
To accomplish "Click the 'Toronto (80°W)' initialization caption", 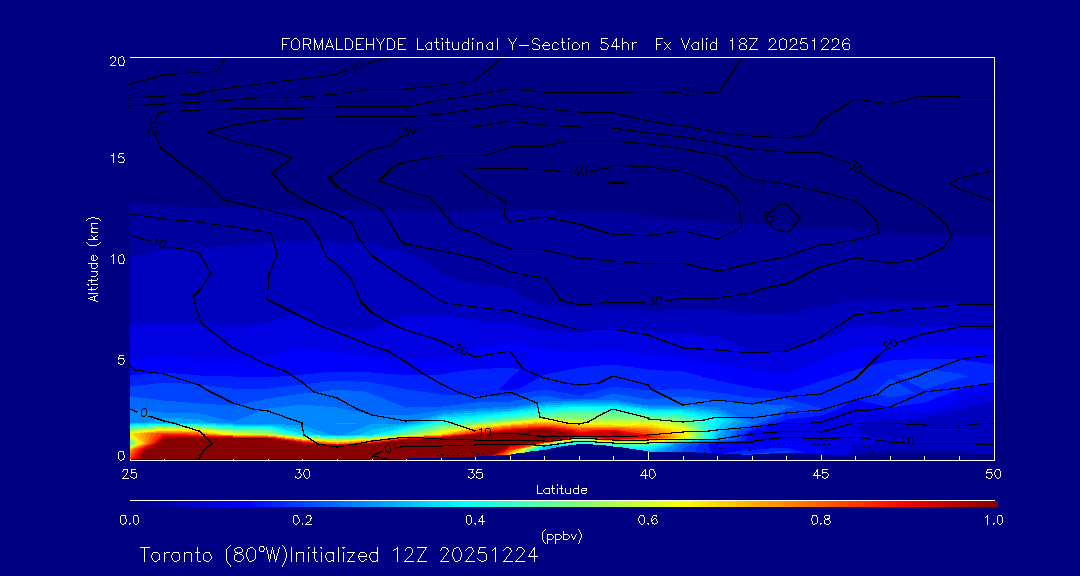I will pos(339,555).
